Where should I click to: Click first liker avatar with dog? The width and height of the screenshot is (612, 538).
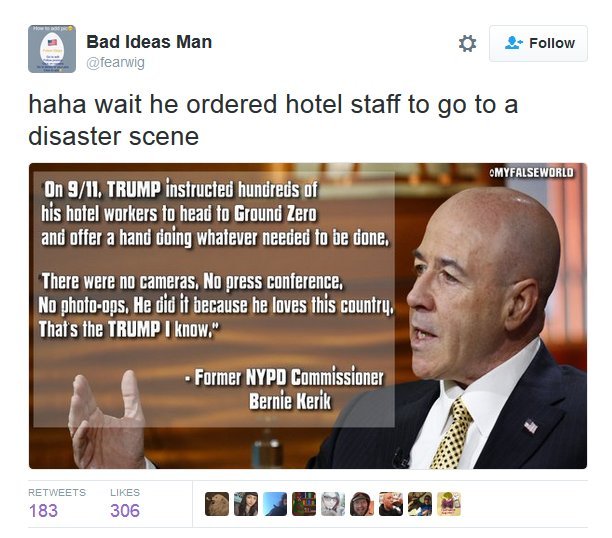(x=217, y=504)
